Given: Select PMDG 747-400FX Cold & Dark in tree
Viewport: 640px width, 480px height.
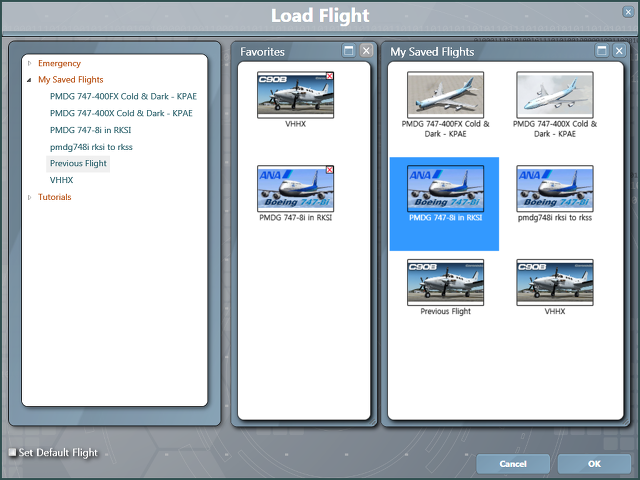Looking at the screenshot, I should pyautogui.click(x=123, y=96).
